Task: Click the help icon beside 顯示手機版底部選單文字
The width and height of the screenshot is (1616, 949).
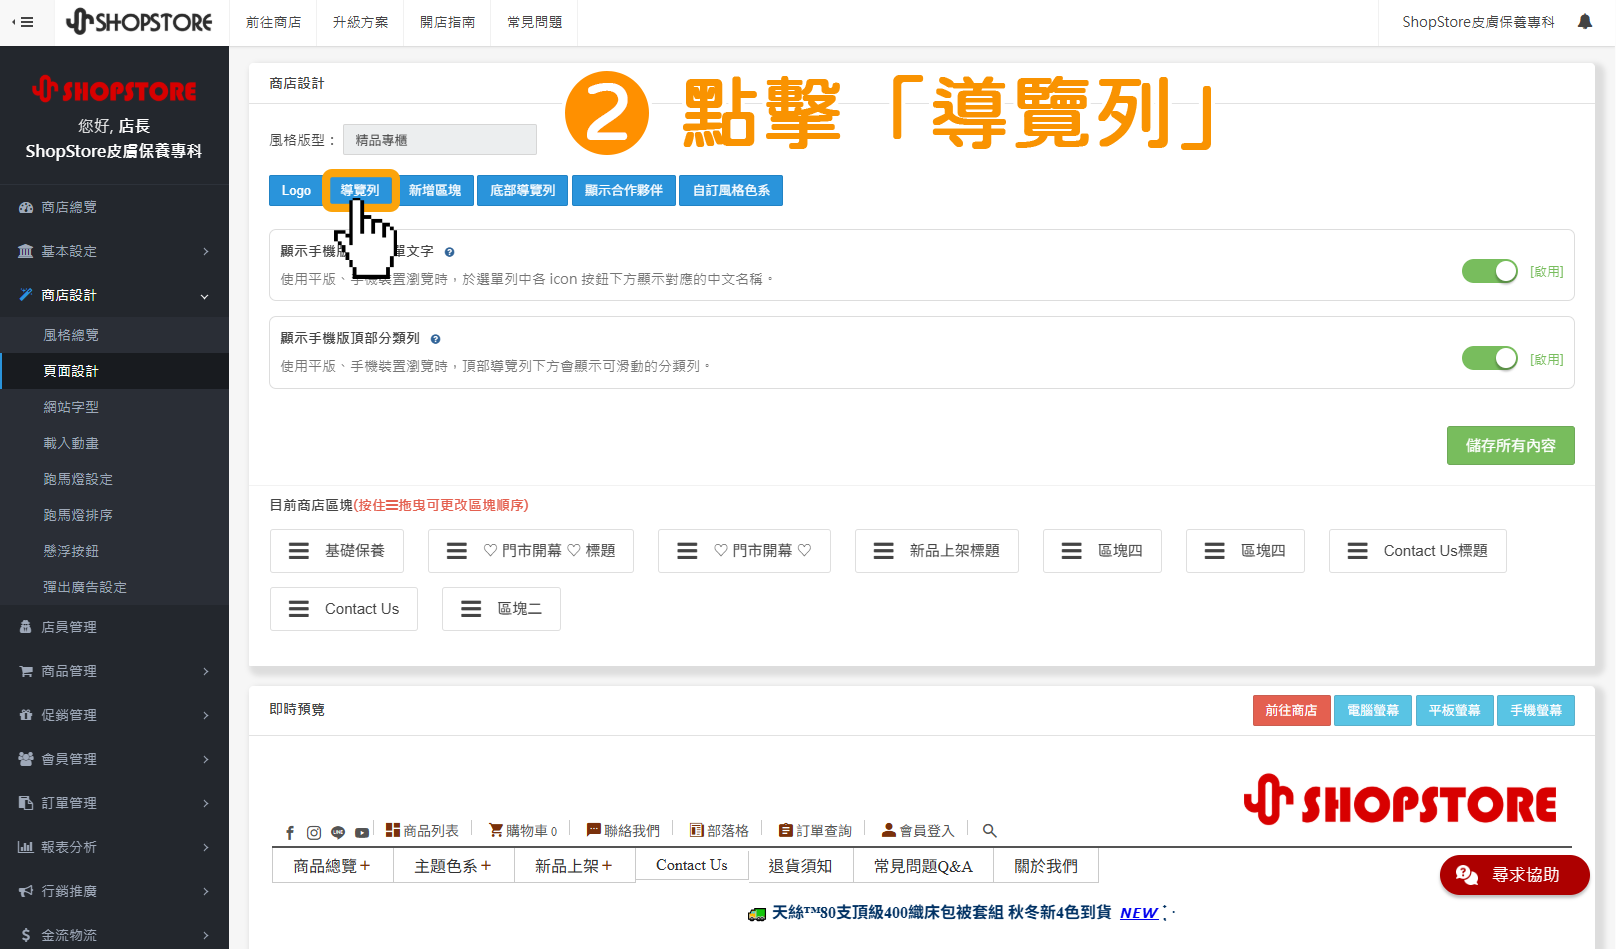Action: [450, 253]
